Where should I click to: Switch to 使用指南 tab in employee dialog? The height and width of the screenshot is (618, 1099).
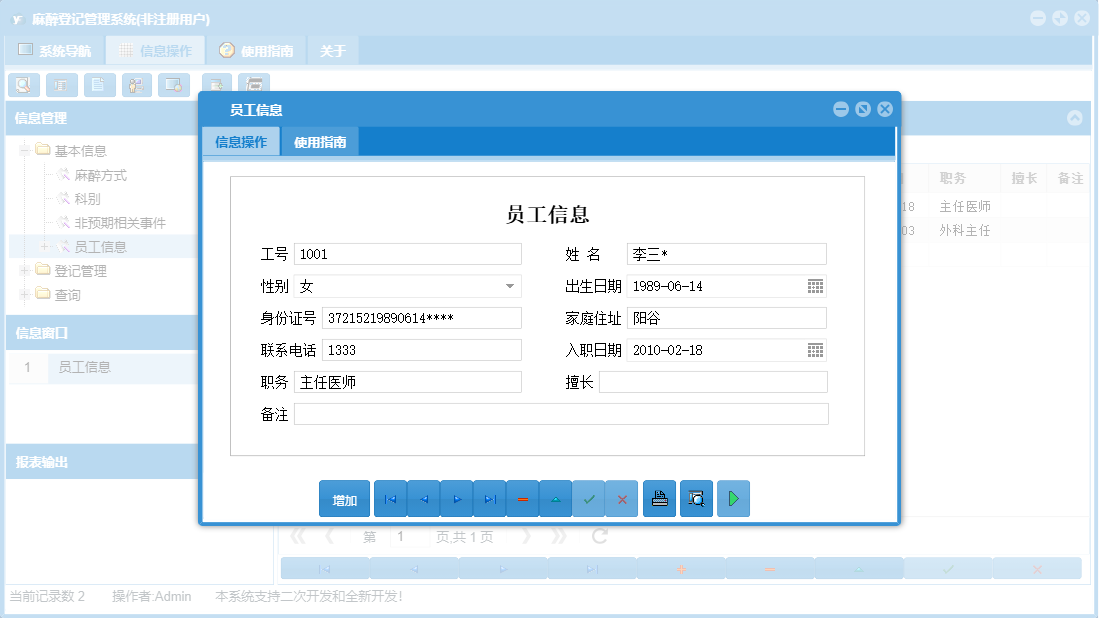(322, 141)
